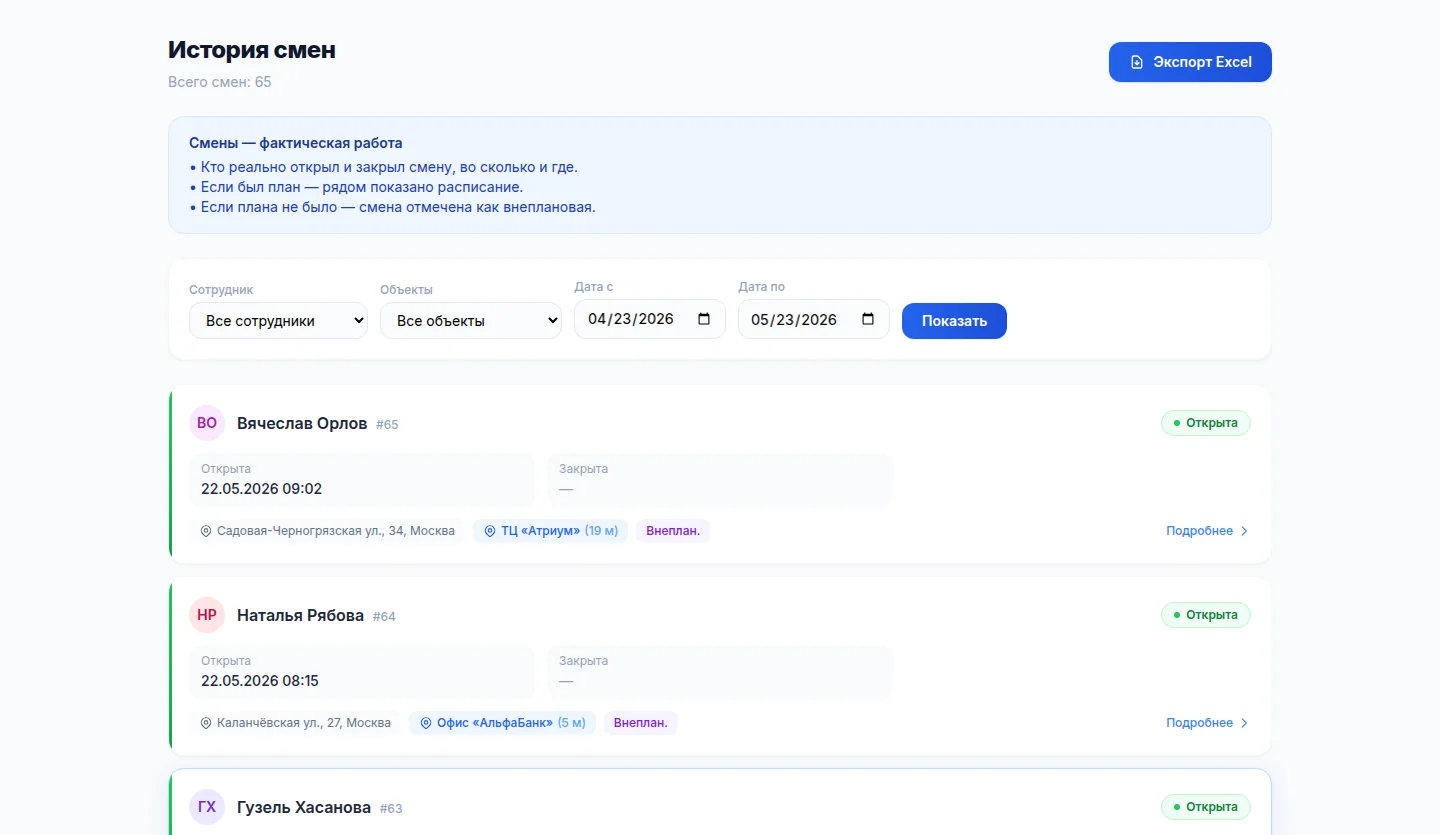The width and height of the screenshot is (1440, 835).
Task: Click chevron next to Подробнее on shift #64
Action: [x=1244, y=723]
